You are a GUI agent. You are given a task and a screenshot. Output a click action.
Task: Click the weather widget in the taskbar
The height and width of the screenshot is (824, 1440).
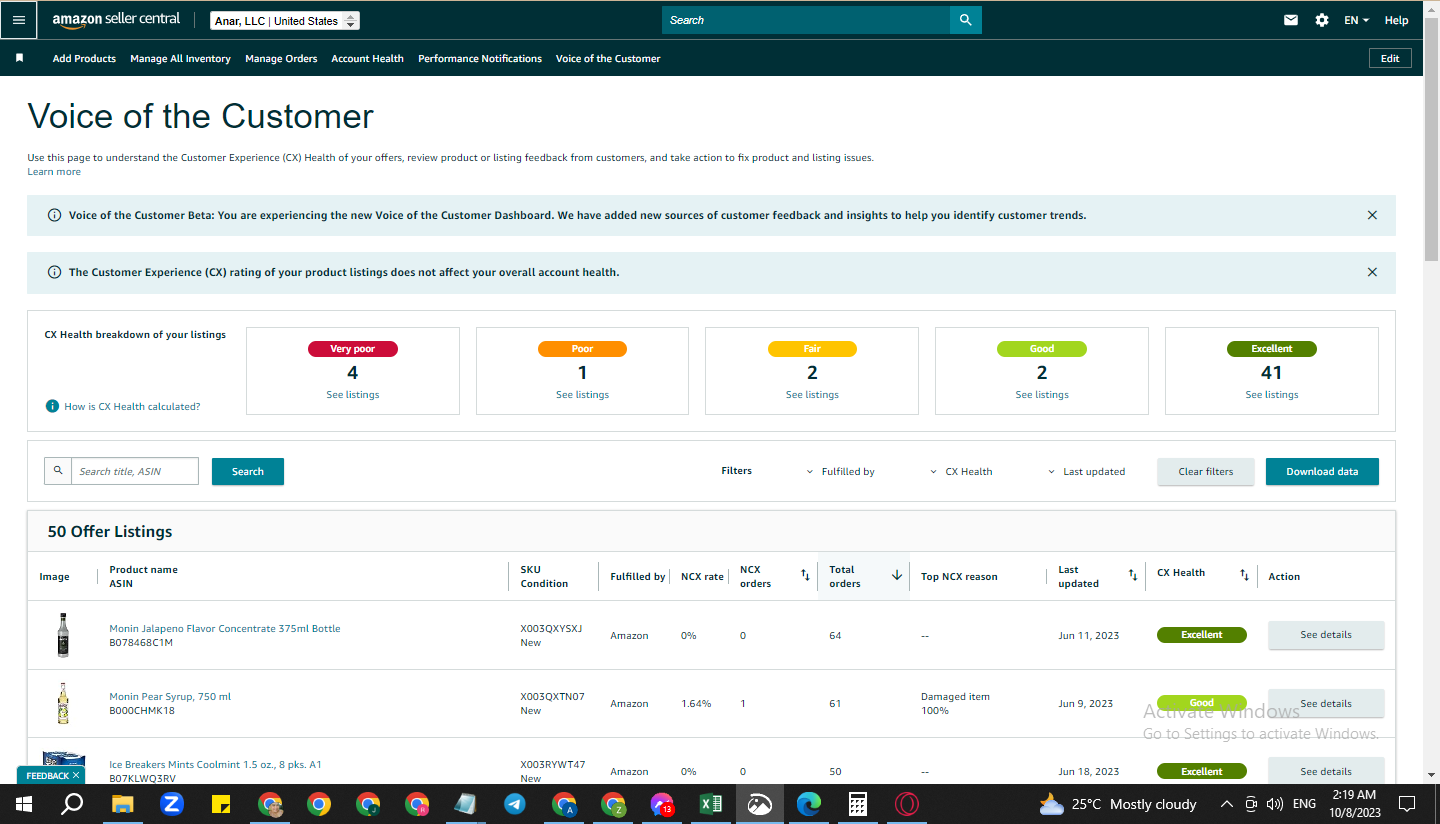coord(1118,804)
